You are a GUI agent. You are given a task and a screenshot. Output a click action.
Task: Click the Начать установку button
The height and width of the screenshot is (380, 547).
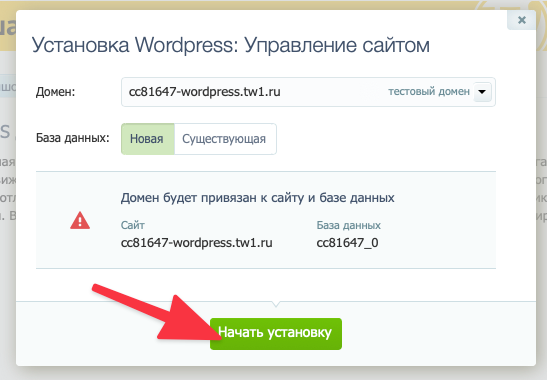[276, 334]
